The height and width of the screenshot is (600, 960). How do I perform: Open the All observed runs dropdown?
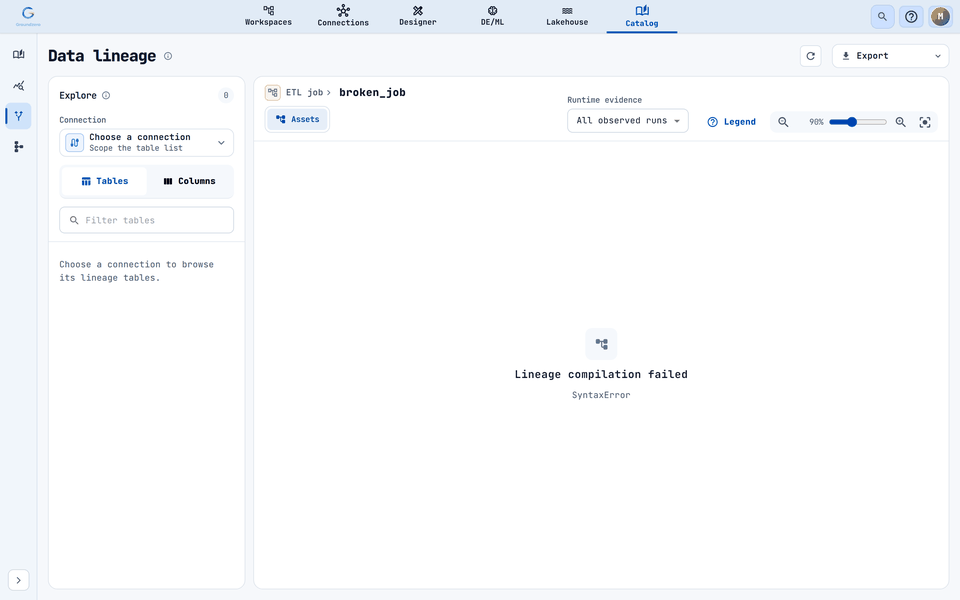628,121
